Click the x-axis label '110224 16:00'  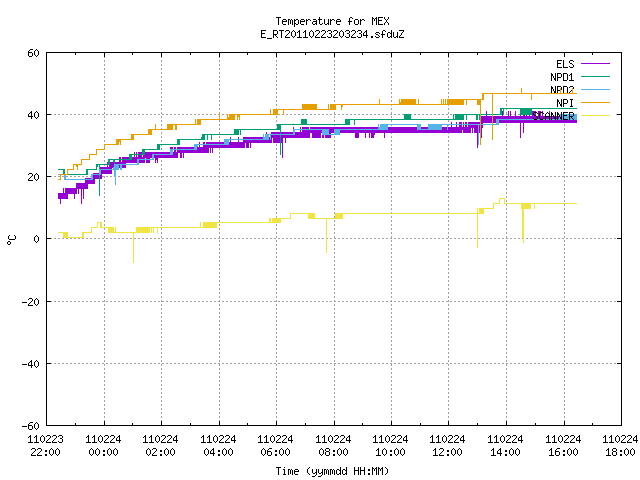coord(564,446)
